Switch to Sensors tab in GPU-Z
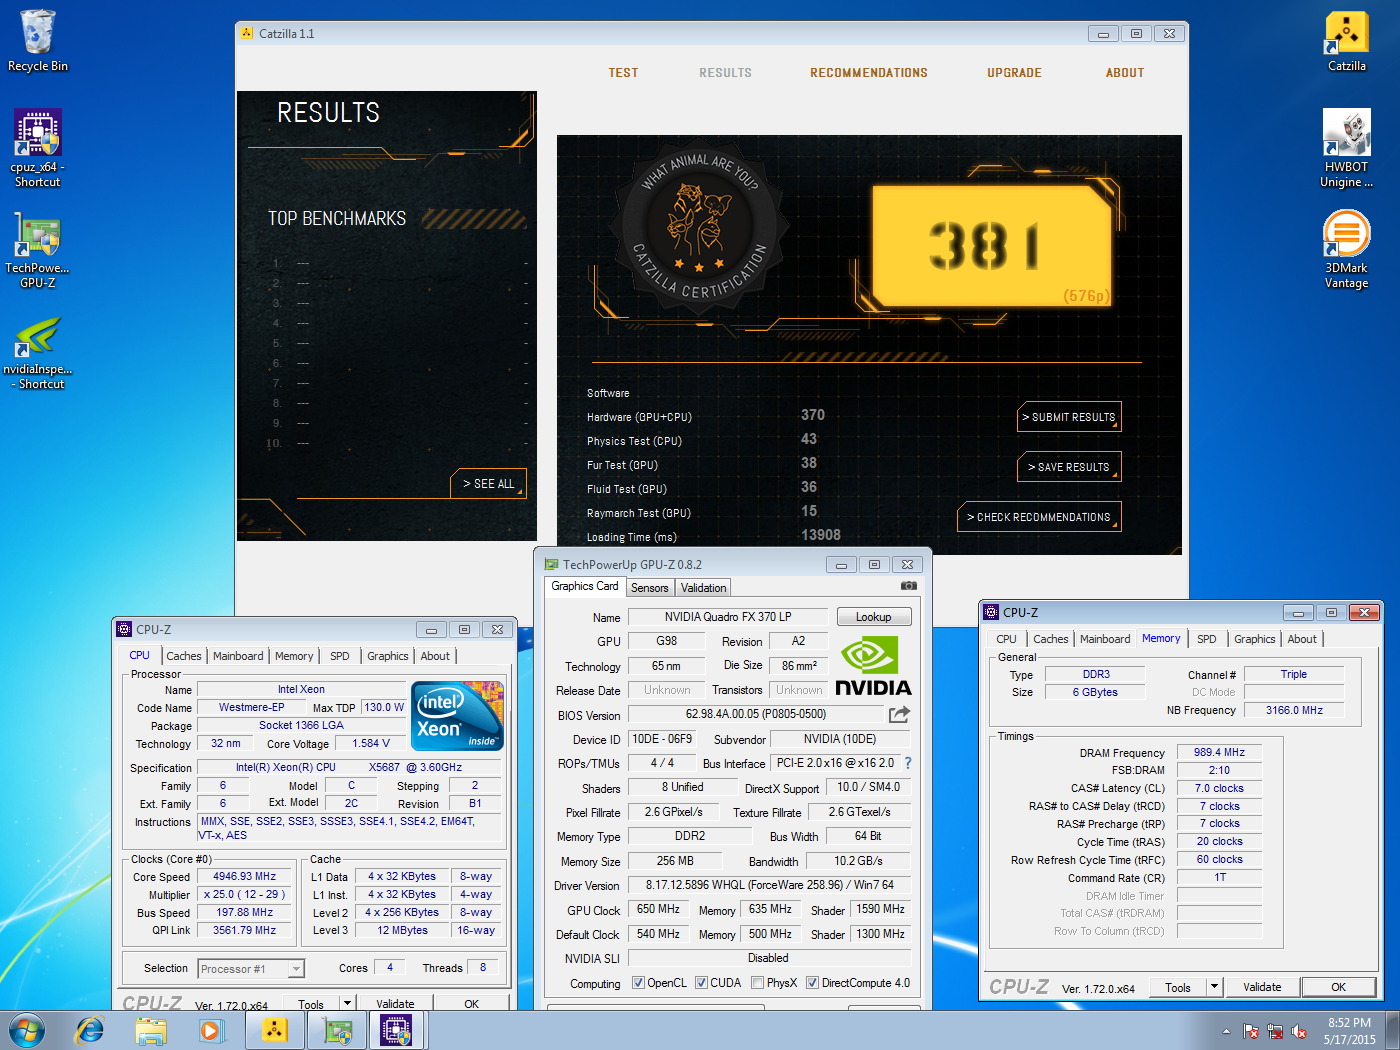1400x1050 pixels. point(649,588)
